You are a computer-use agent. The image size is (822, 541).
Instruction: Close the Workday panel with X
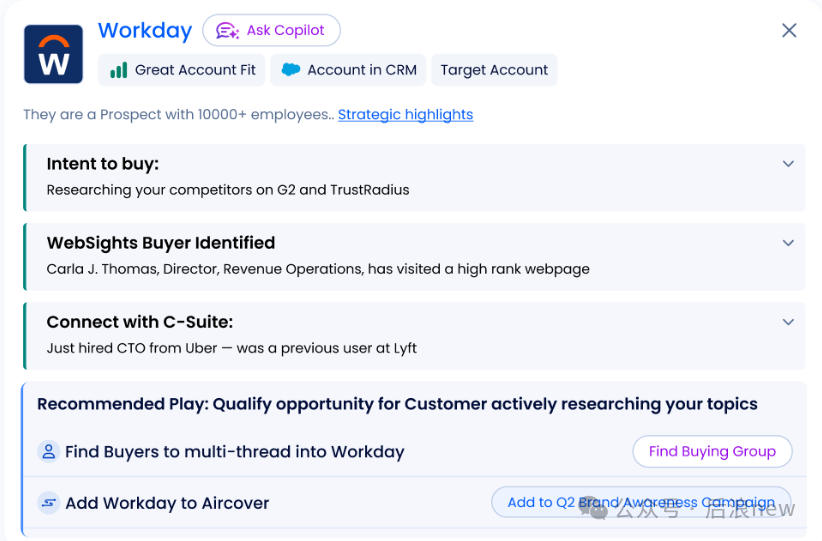coord(789,30)
